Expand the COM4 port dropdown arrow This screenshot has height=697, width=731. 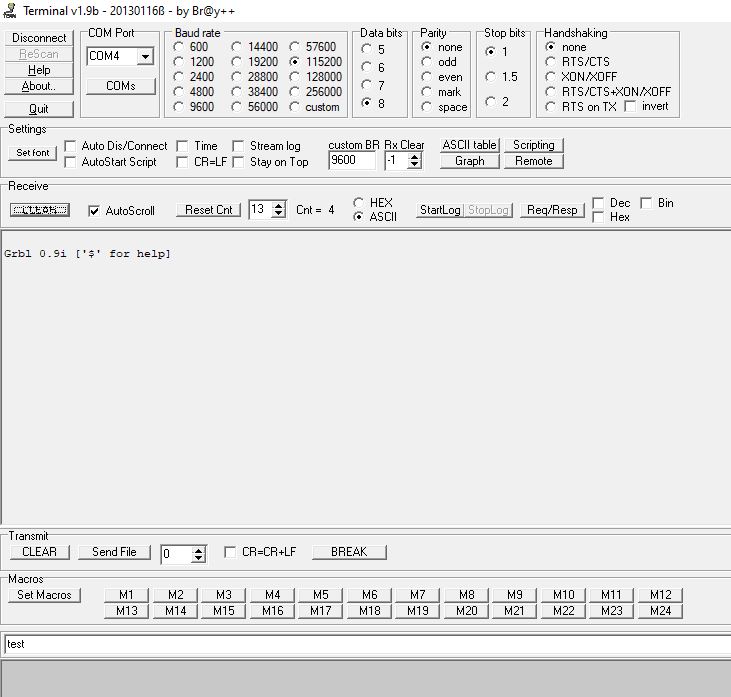point(145,56)
